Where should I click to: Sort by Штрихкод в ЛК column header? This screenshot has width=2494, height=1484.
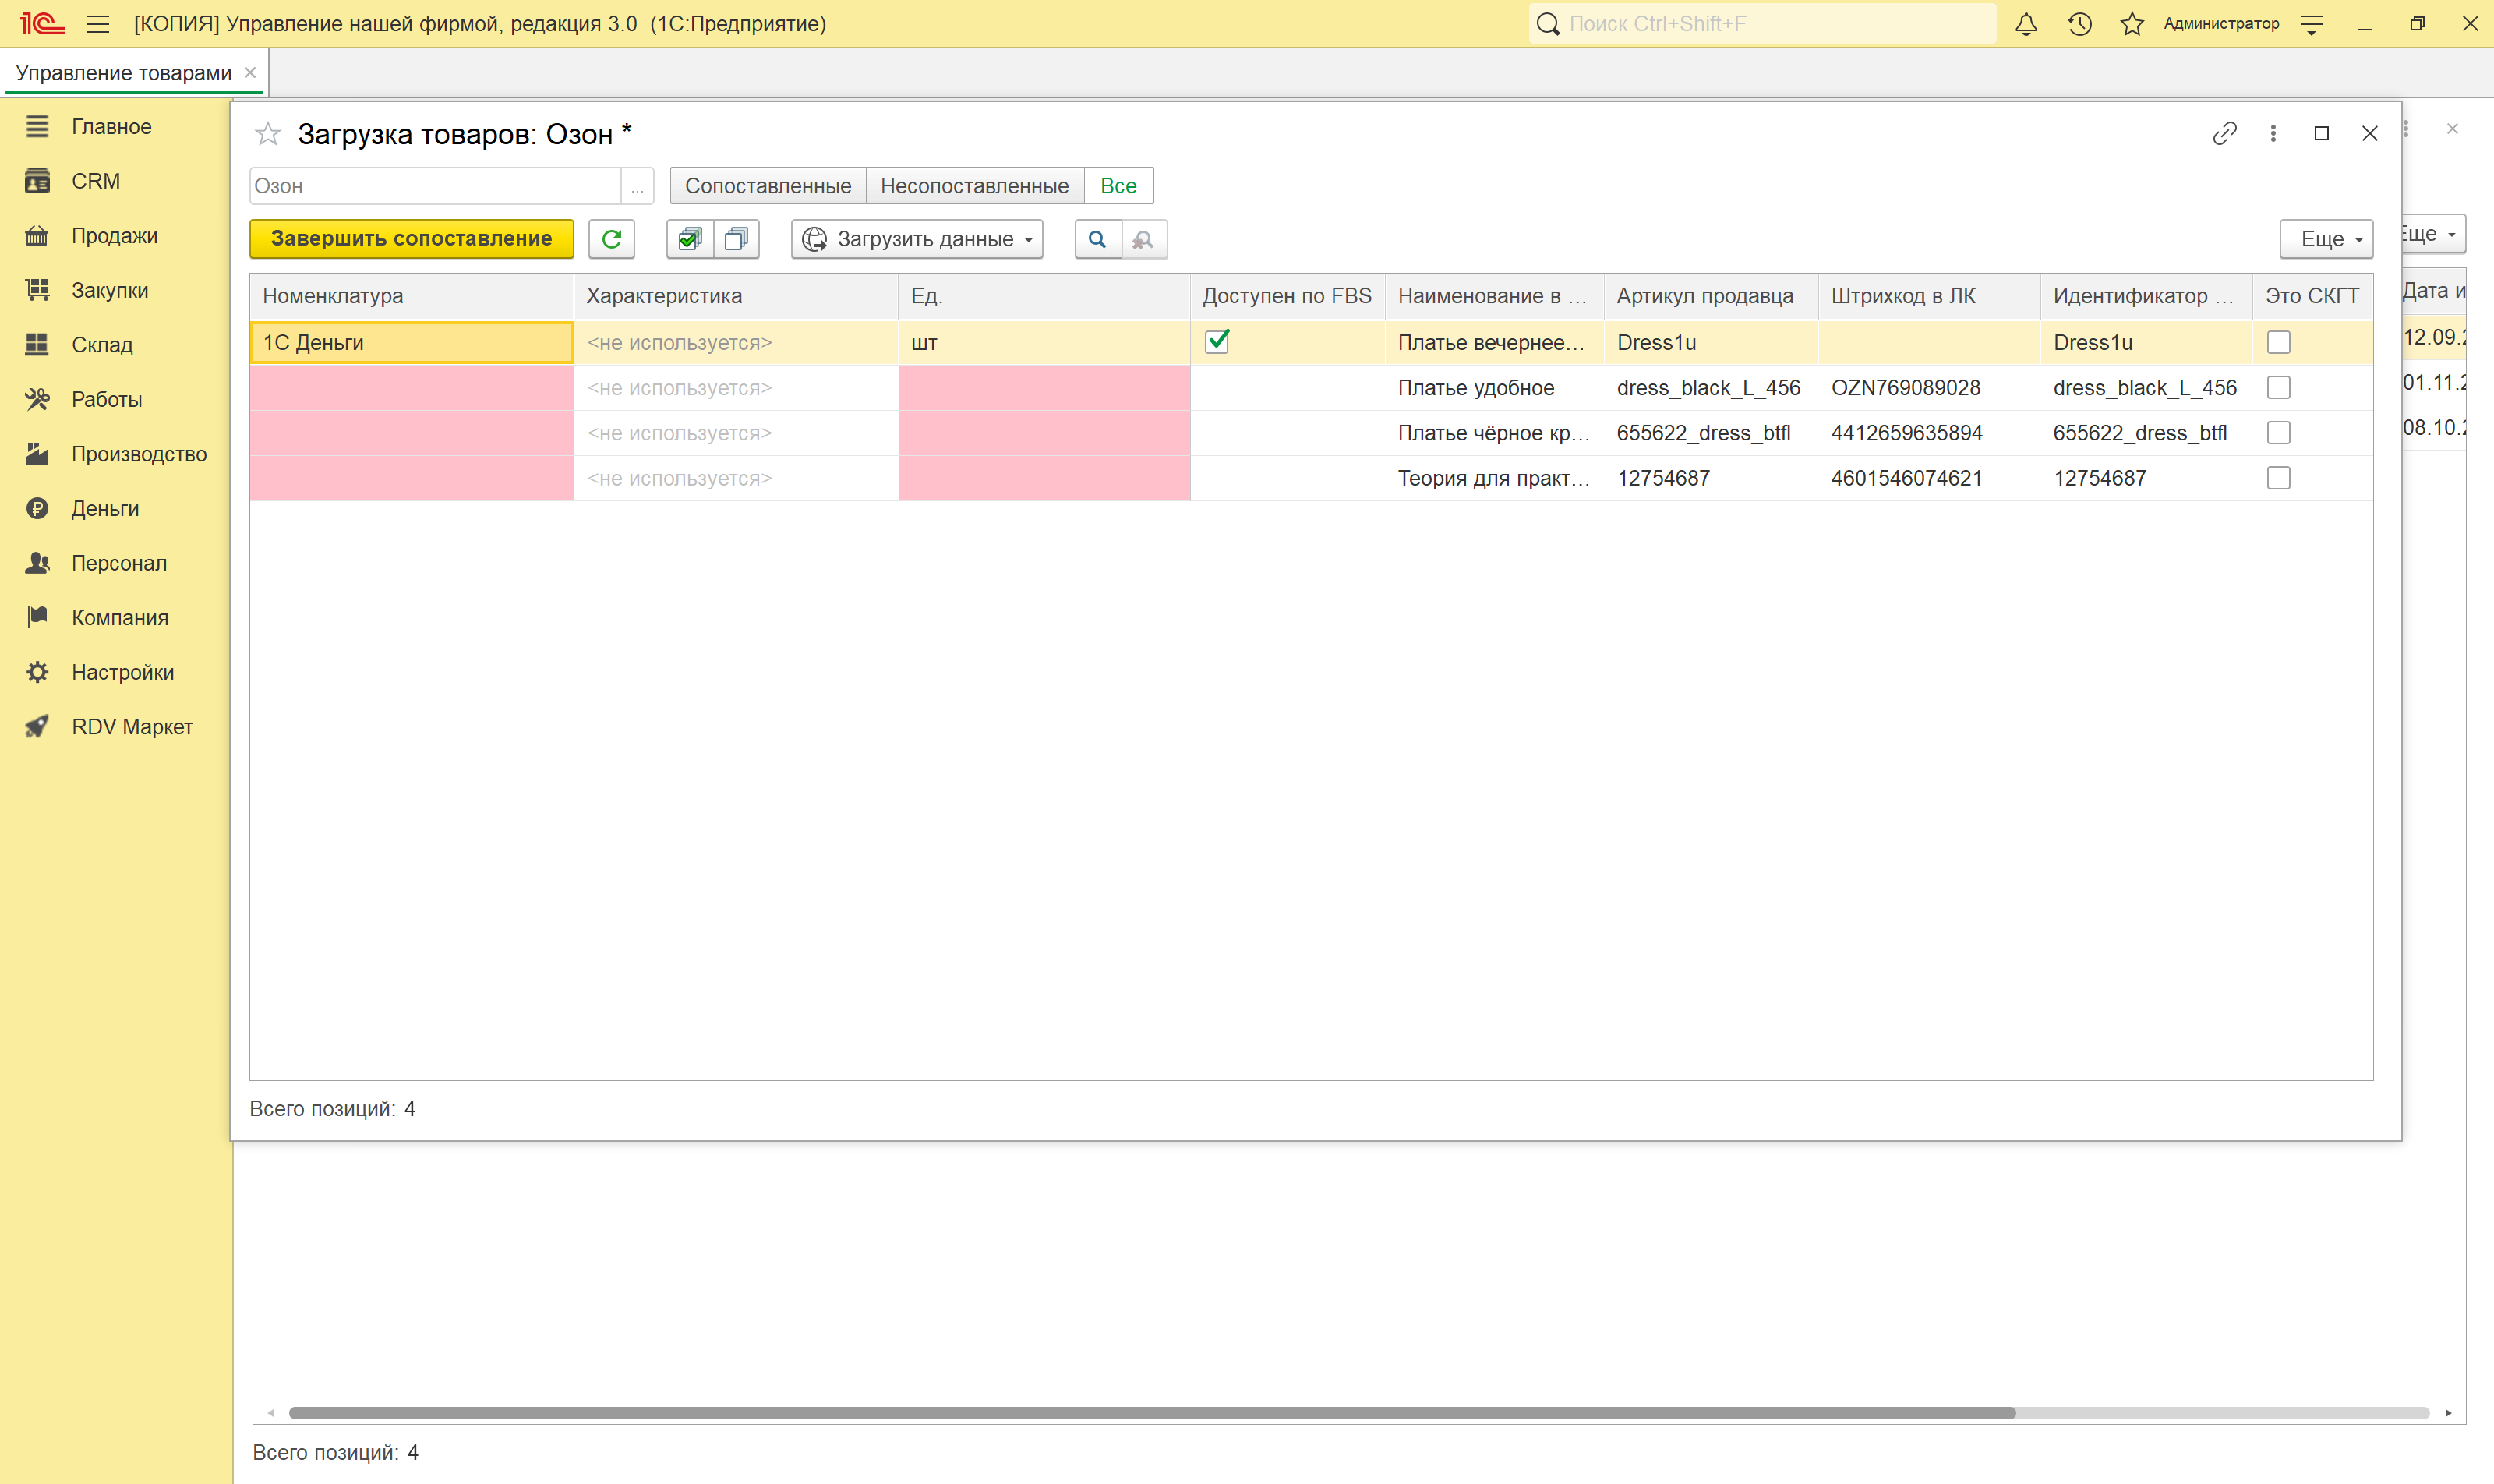coord(1929,296)
